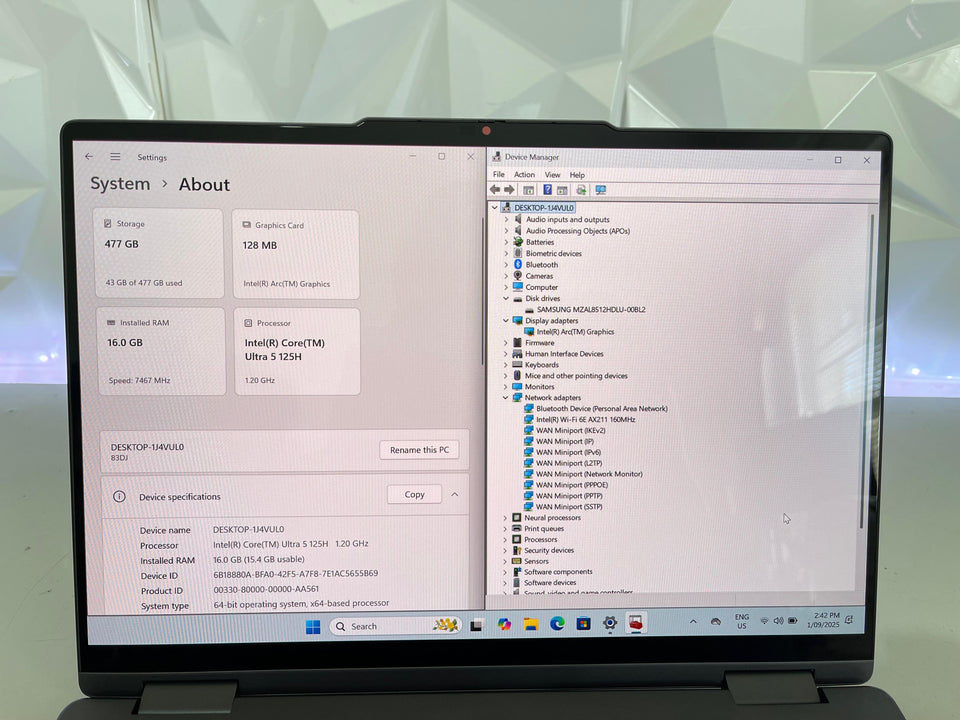Open File Explorer from the taskbar
Screen dimensions: 960x720
point(531,625)
